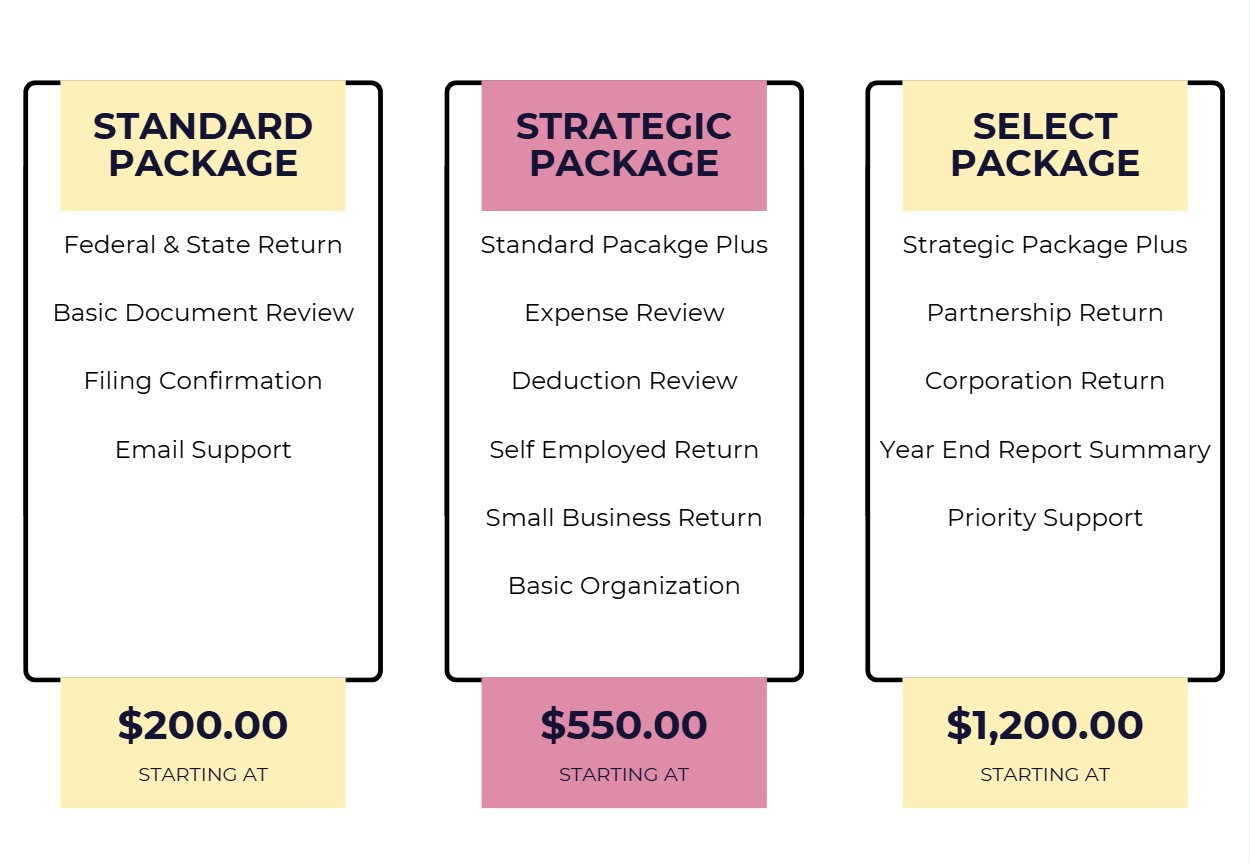Click Deduction Review item
1250x864 pixels.
click(624, 381)
